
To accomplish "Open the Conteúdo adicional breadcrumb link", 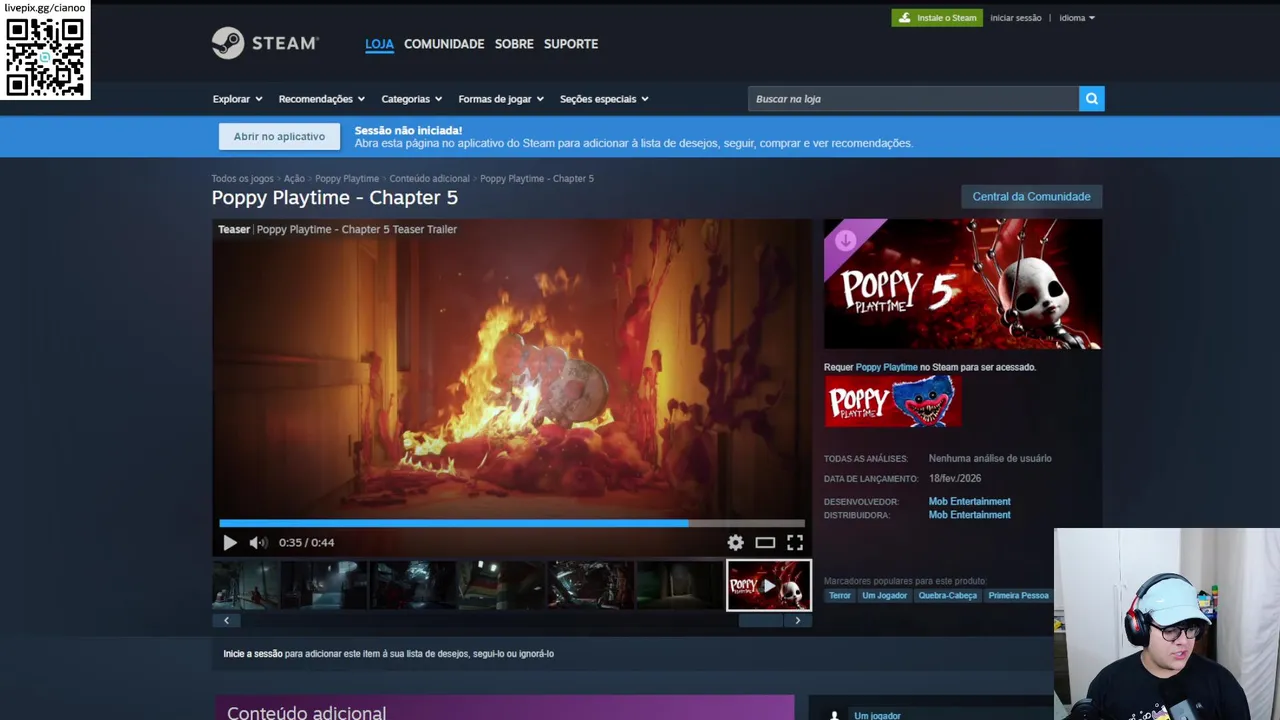I will pos(429,179).
